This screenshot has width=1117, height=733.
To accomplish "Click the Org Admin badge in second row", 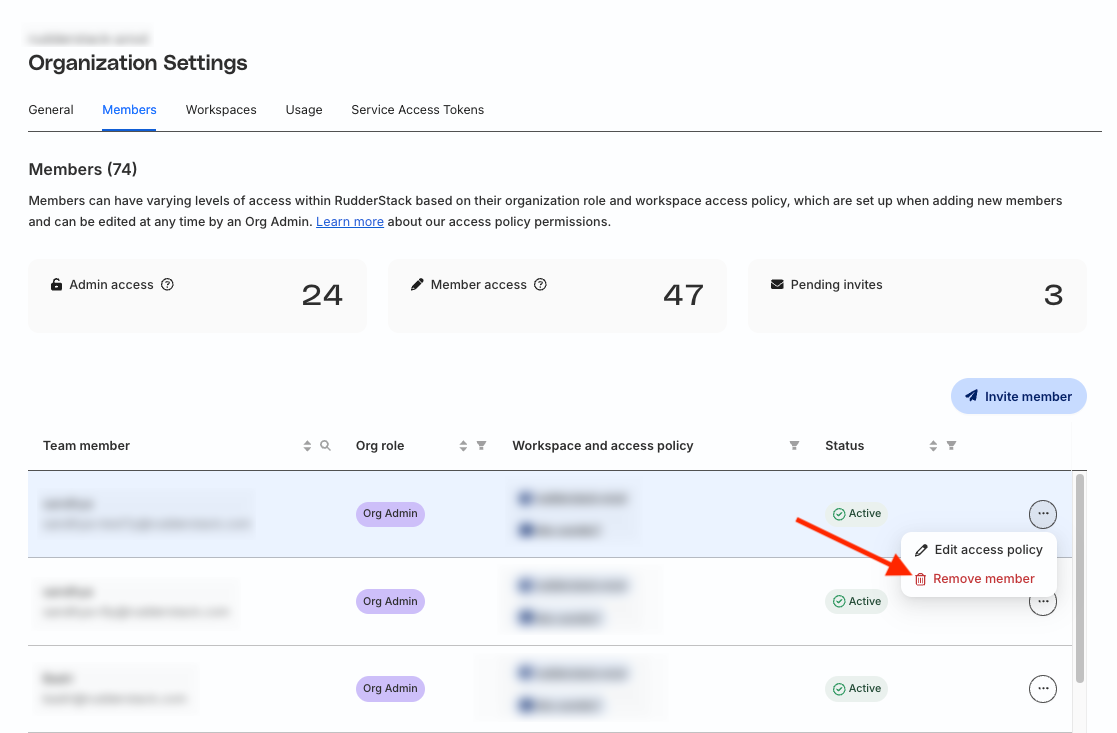I will click(x=390, y=601).
